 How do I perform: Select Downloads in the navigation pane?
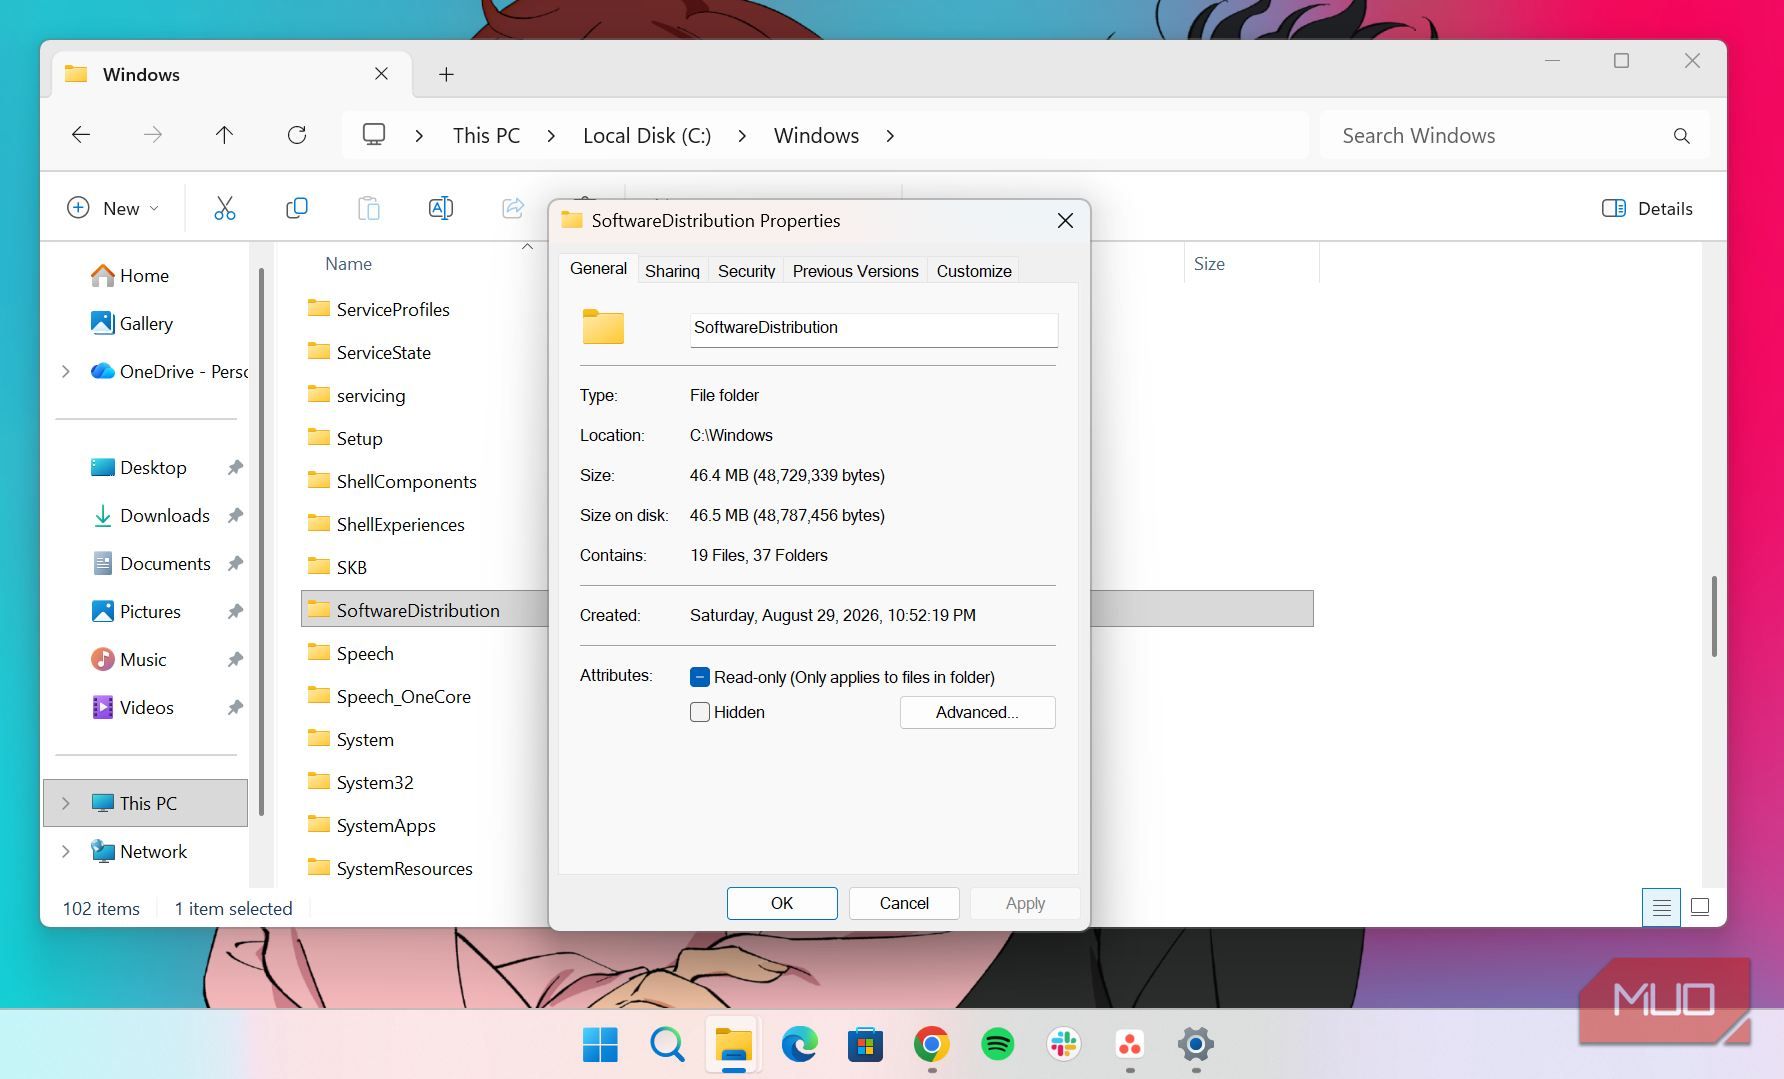pos(165,515)
